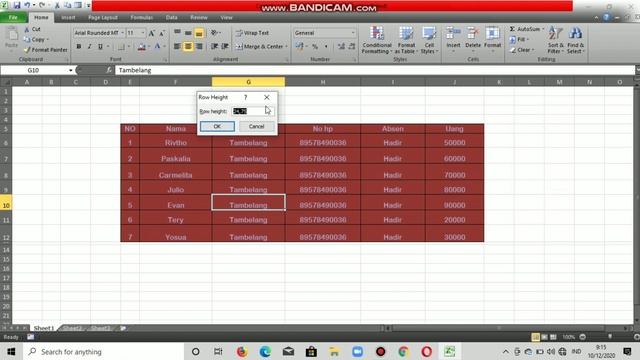Click the Windows Start button

[x=11, y=351]
